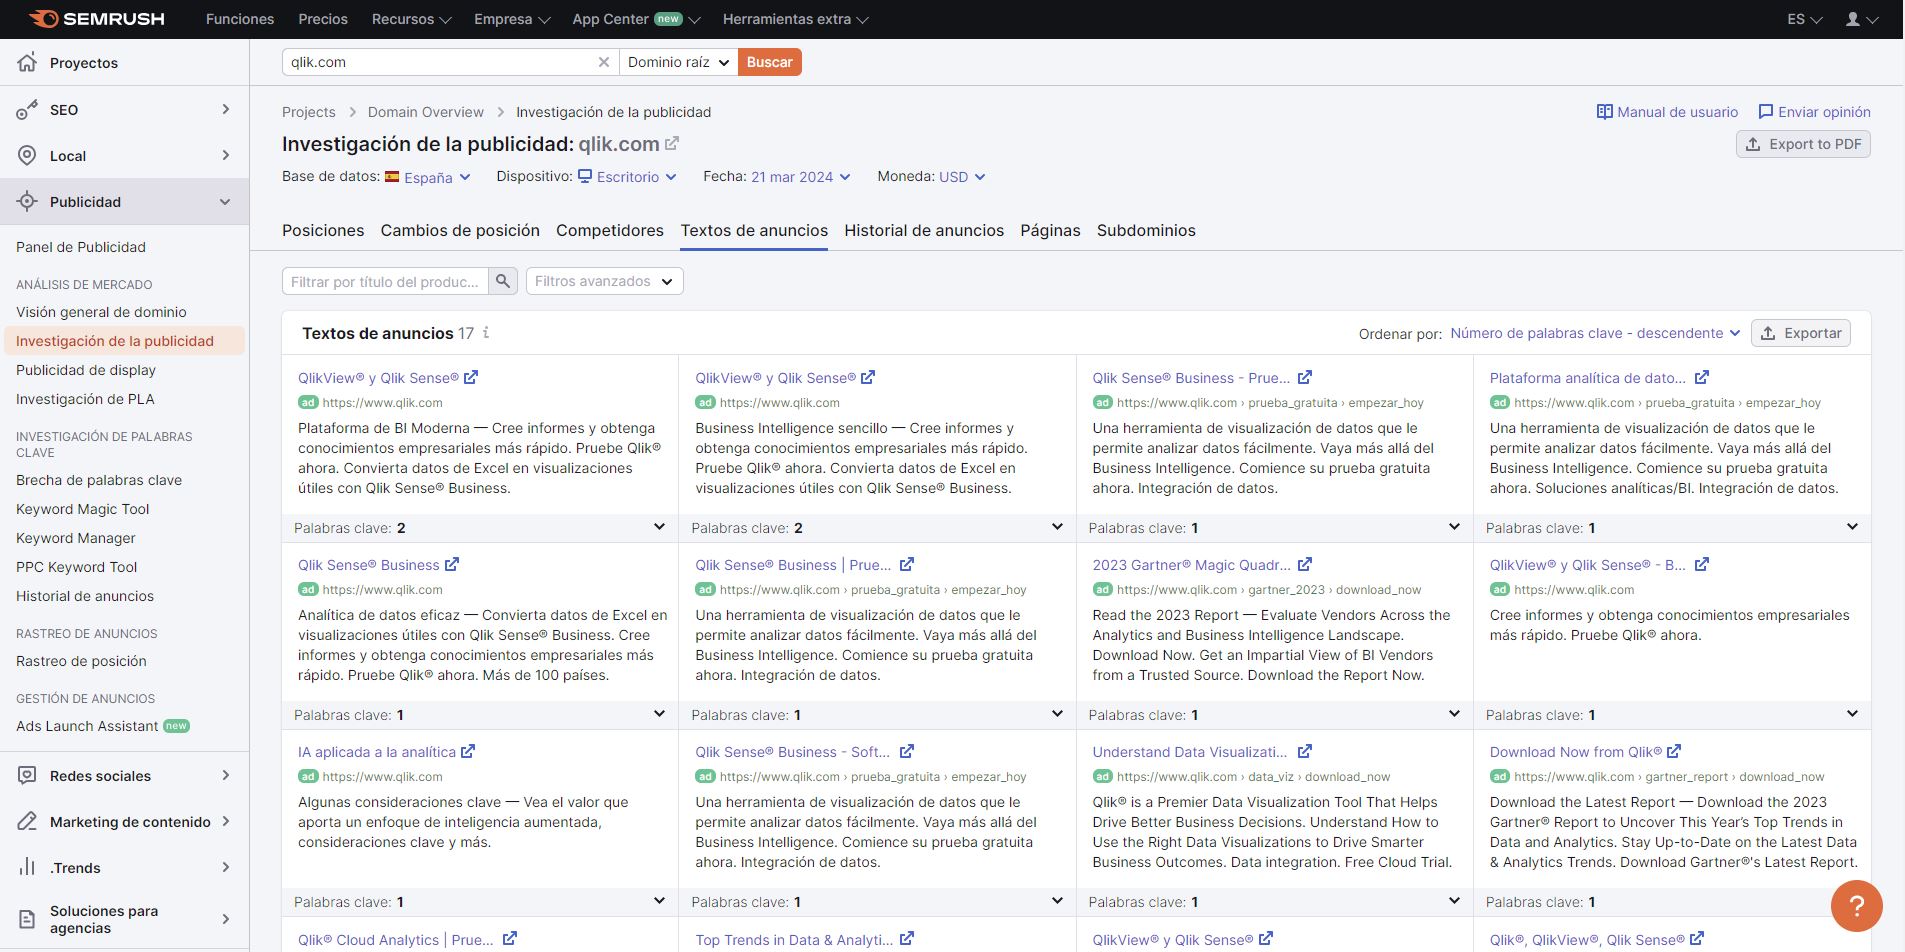Expand keywords under 2023 Gartner® Magic Quadr... ad
Viewport: 1905px width, 952px height.
pos(1454,714)
